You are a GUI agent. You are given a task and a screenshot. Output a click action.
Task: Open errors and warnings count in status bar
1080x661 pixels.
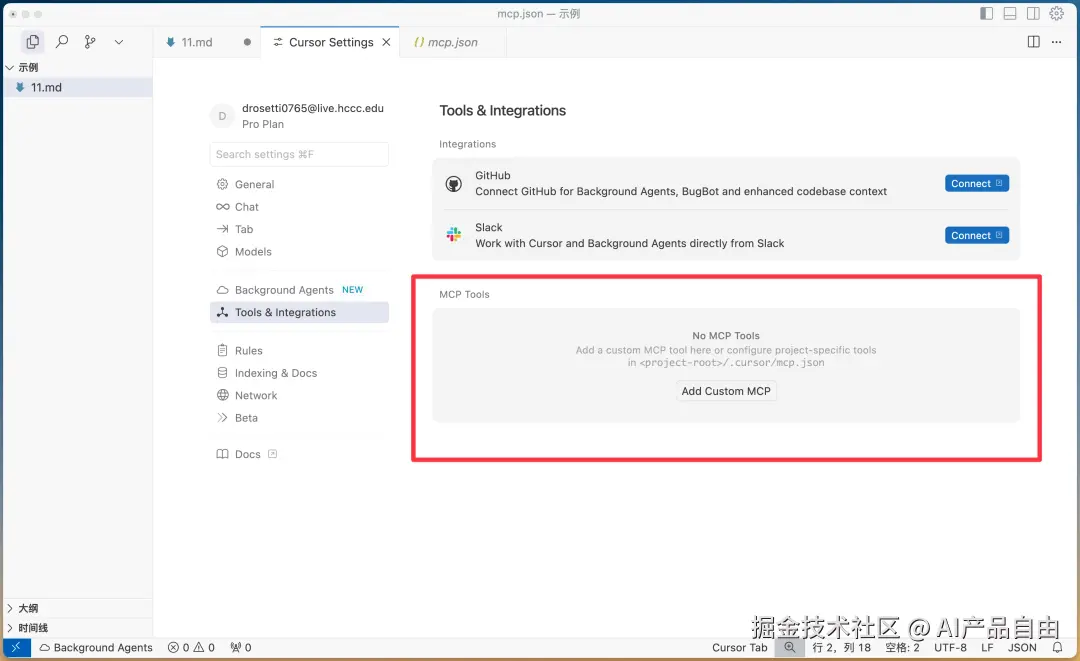point(191,647)
